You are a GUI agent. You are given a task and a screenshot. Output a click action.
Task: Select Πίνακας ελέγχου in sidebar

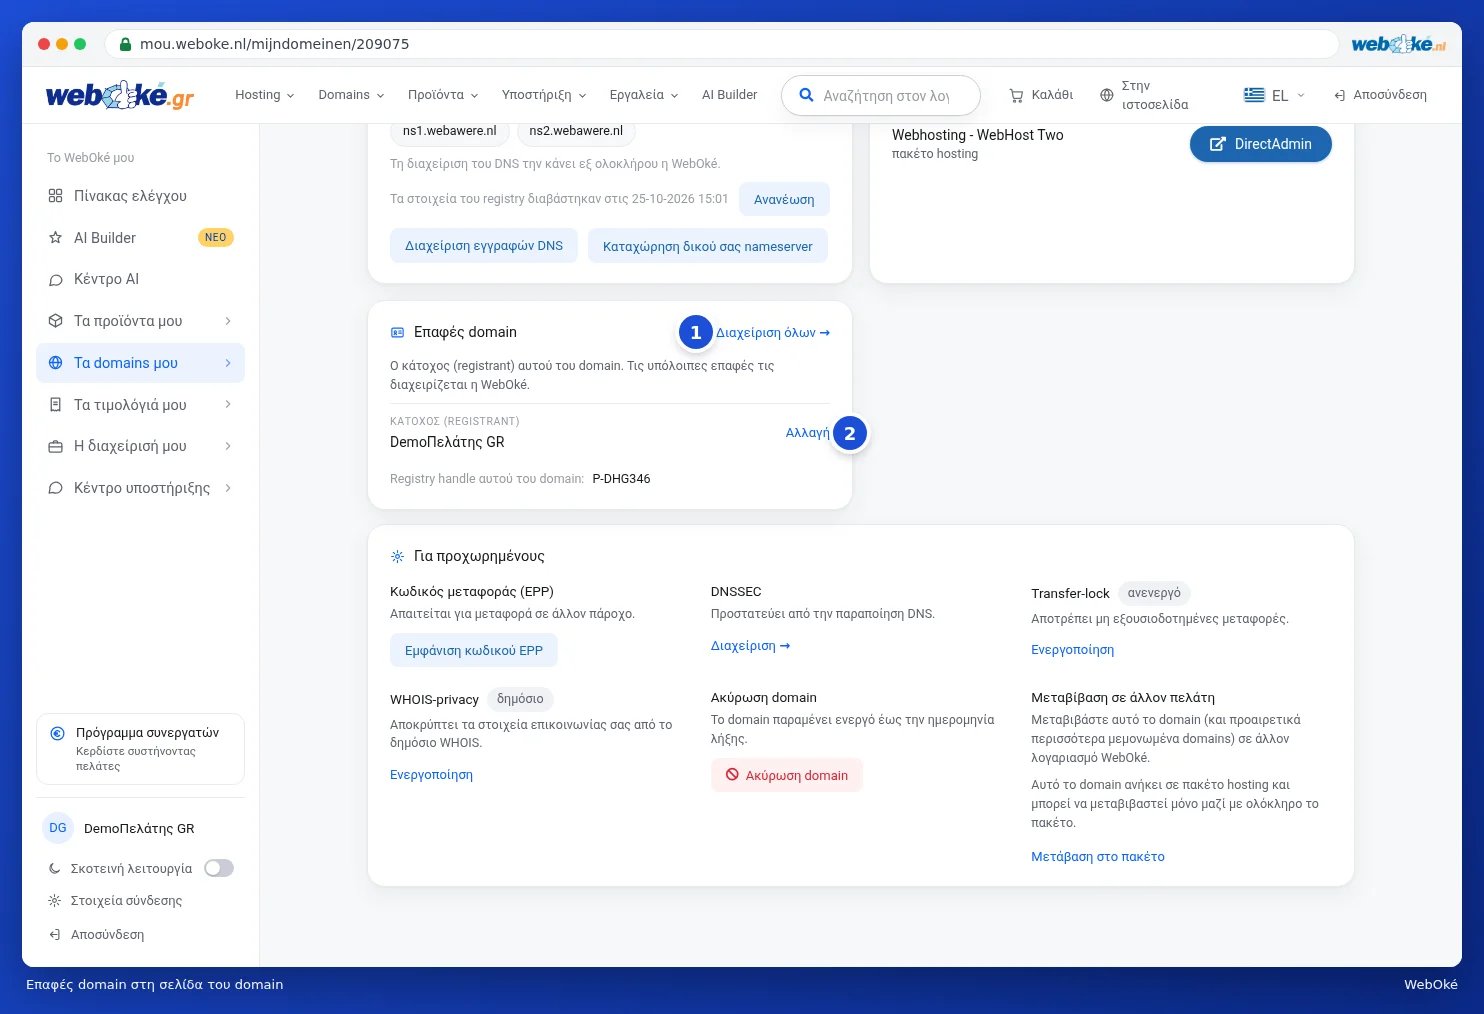[140, 196]
